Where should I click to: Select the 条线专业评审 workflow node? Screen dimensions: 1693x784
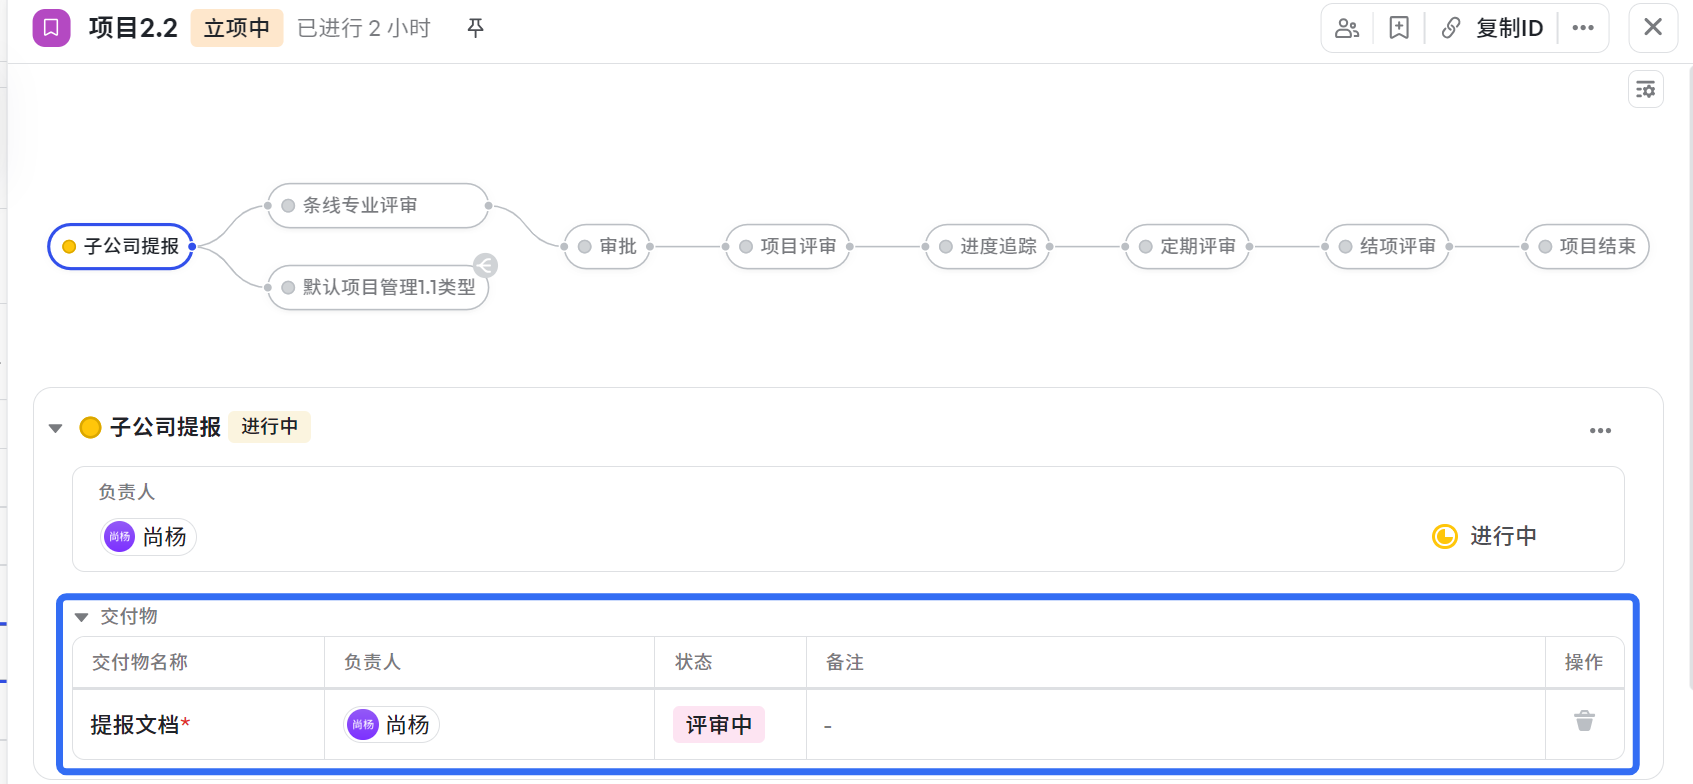click(x=378, y=206)
